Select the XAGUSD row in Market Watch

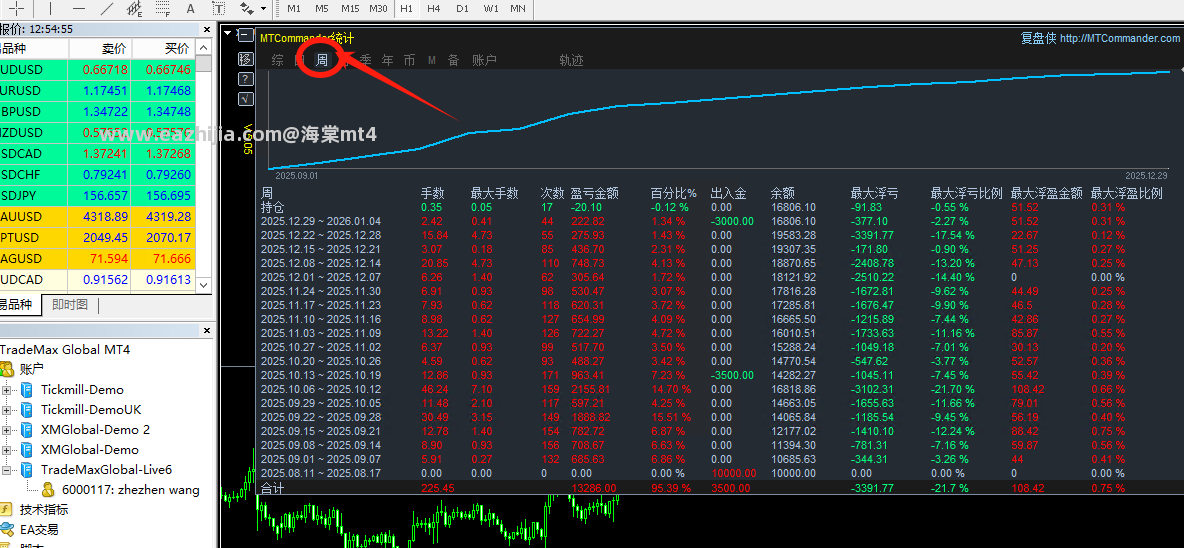[97, 258]
